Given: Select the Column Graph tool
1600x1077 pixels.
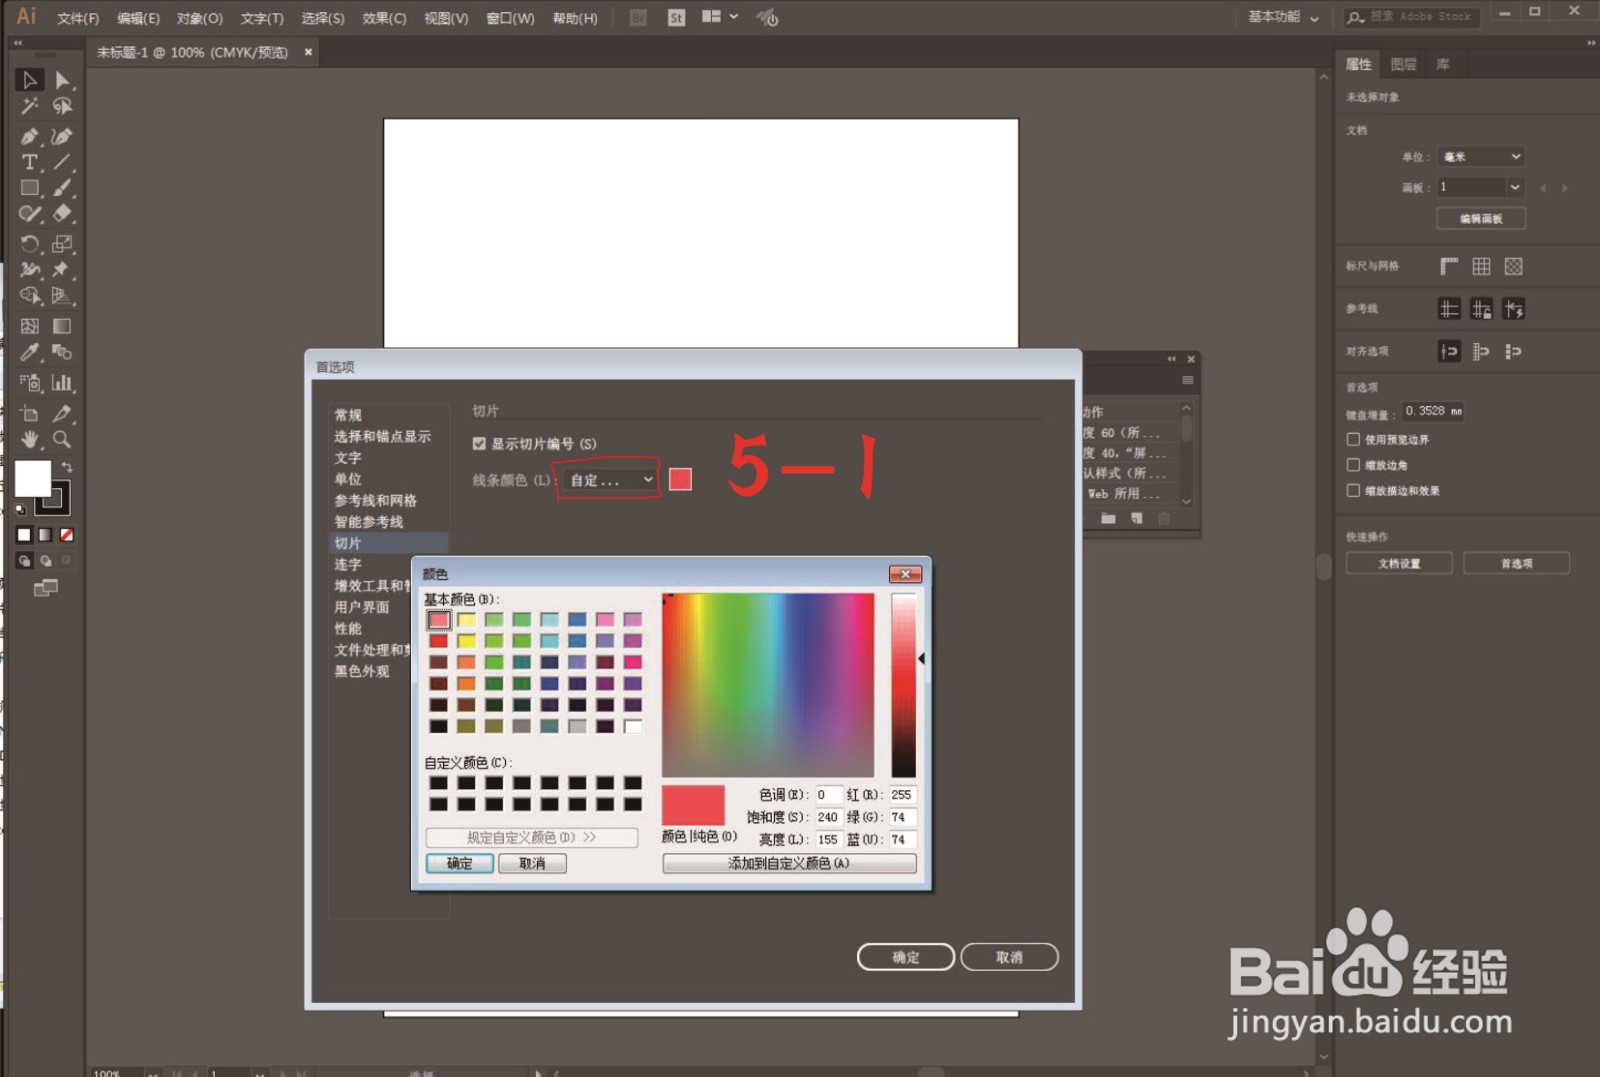Looking at the screenshot, I should (x=62, y=383).
